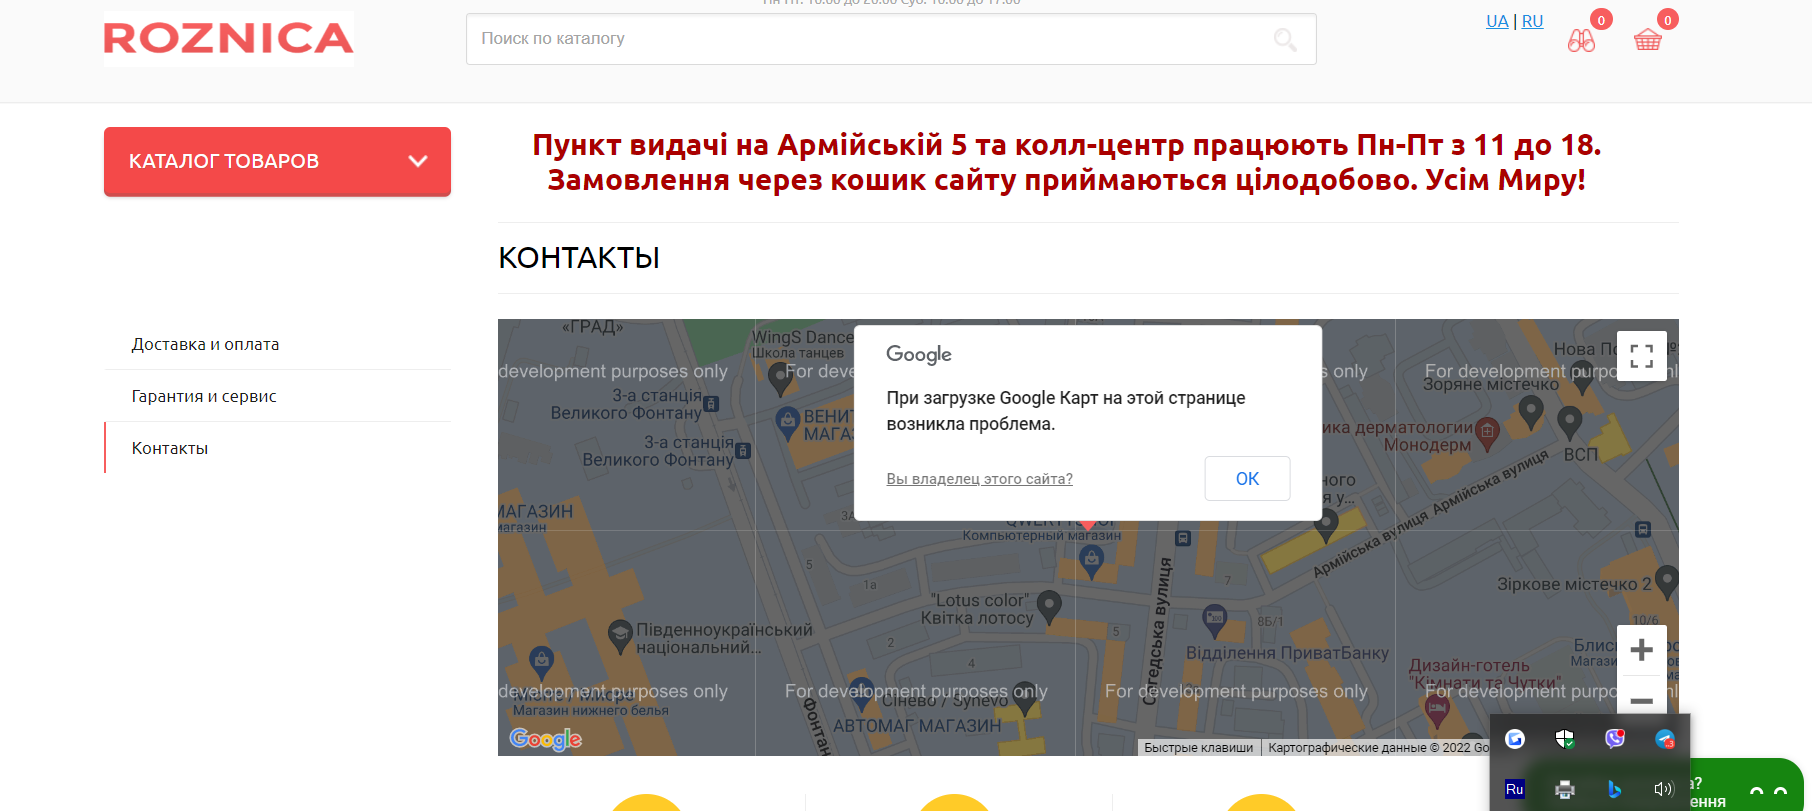The image size is (1812, 811).
Task: Open Windows Security shield tray icon
Action: click(x=1565, y=739)
